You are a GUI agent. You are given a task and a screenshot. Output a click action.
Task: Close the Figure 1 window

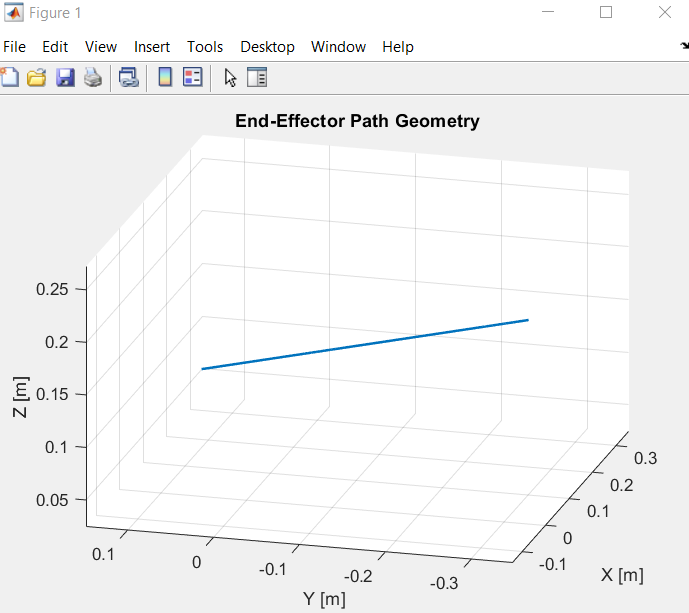click(665, 12)
